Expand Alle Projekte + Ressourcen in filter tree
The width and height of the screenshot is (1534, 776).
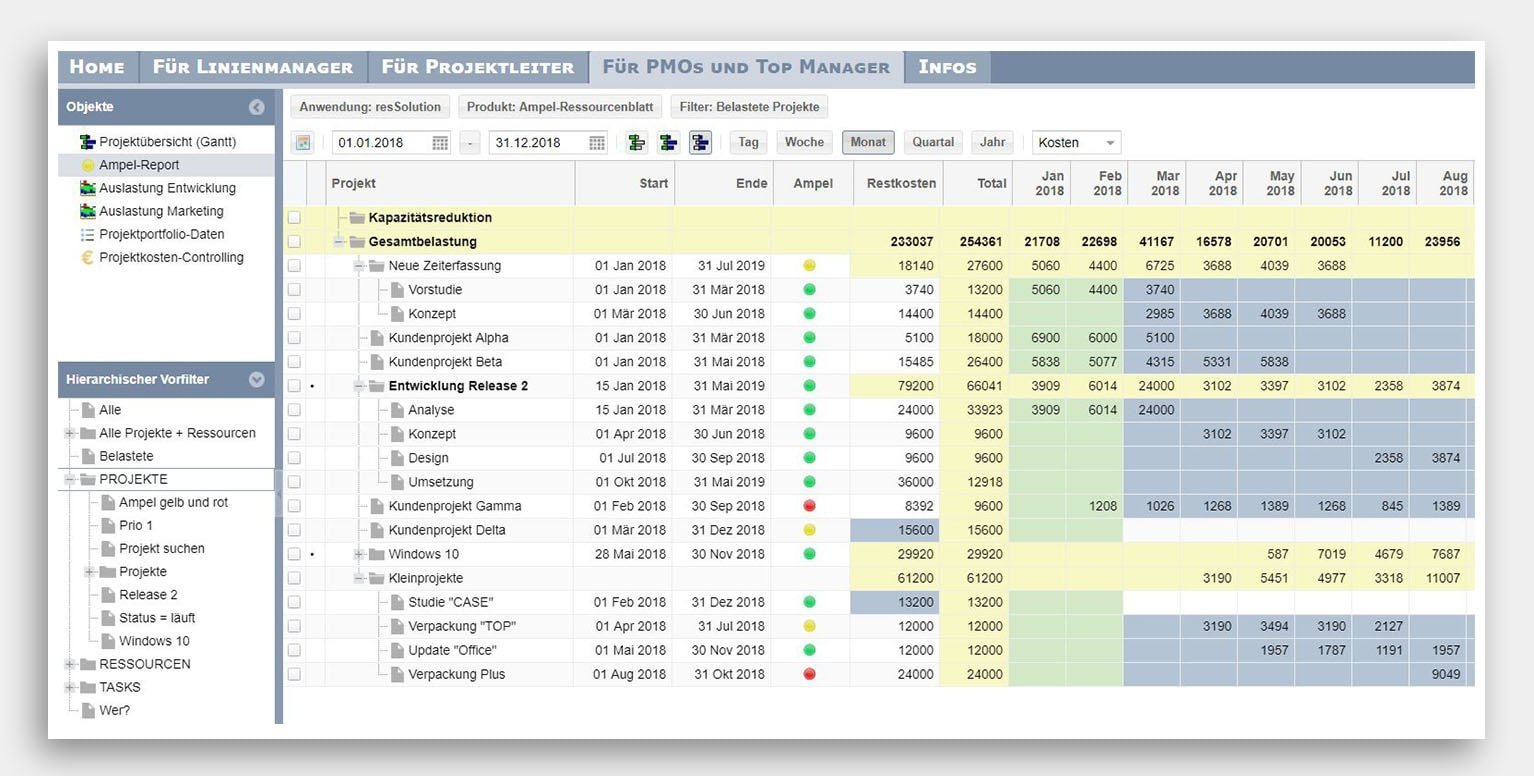pyautogui.click(x=70, y=433)
